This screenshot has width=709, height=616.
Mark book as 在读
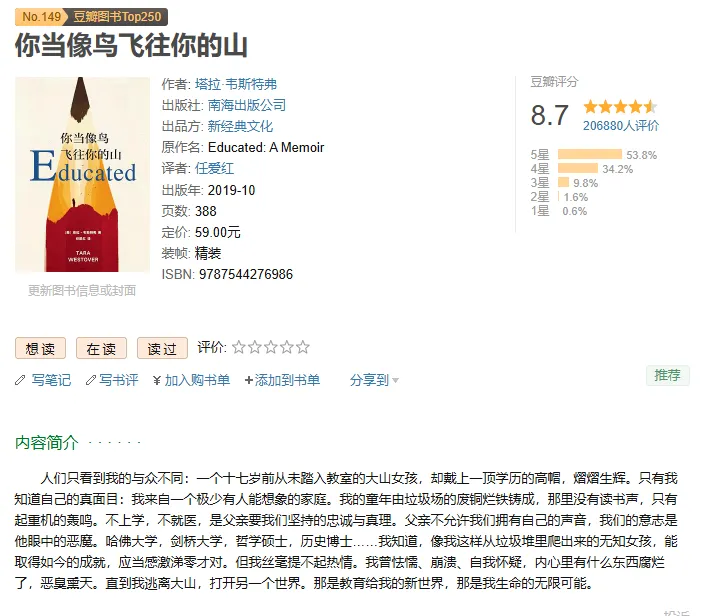(x=101, y=348)
